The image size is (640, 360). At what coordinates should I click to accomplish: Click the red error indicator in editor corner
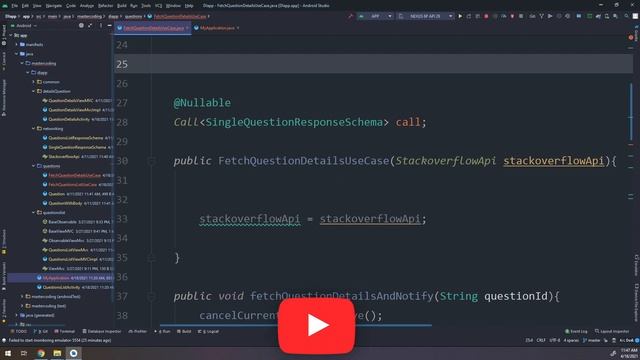[631, 38]
